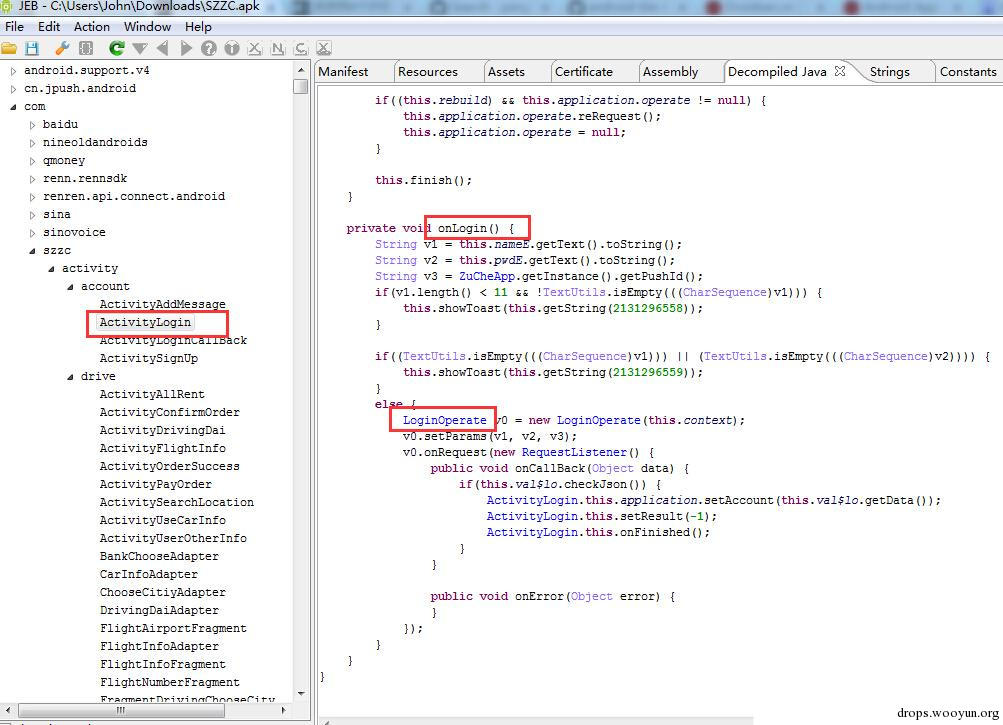Click the question mark help icon
Image resolution: width=1003 pixels, height=725 pixels.
click(x=209, y=48)
